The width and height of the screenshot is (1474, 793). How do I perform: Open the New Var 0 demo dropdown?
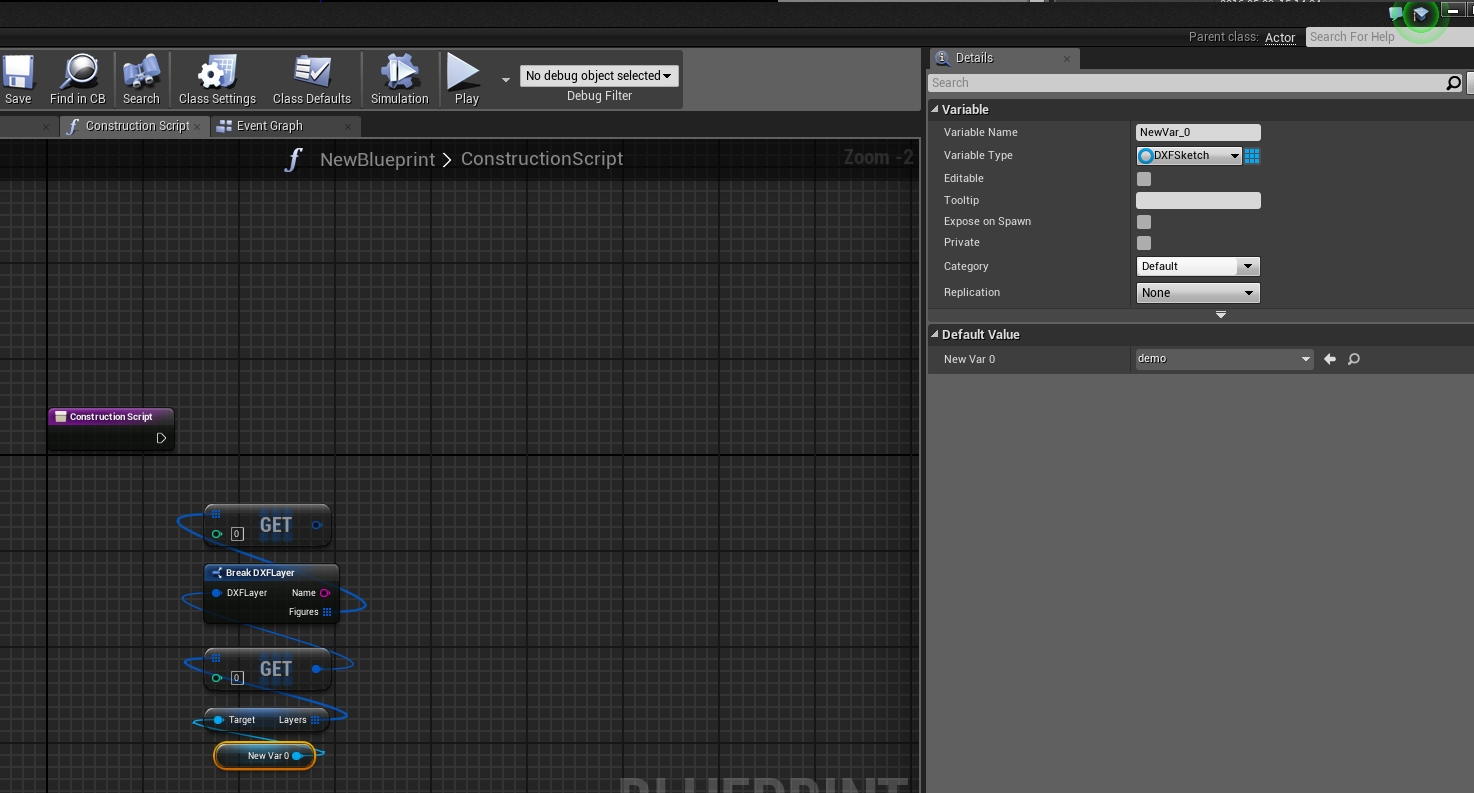click(1224, 359)
